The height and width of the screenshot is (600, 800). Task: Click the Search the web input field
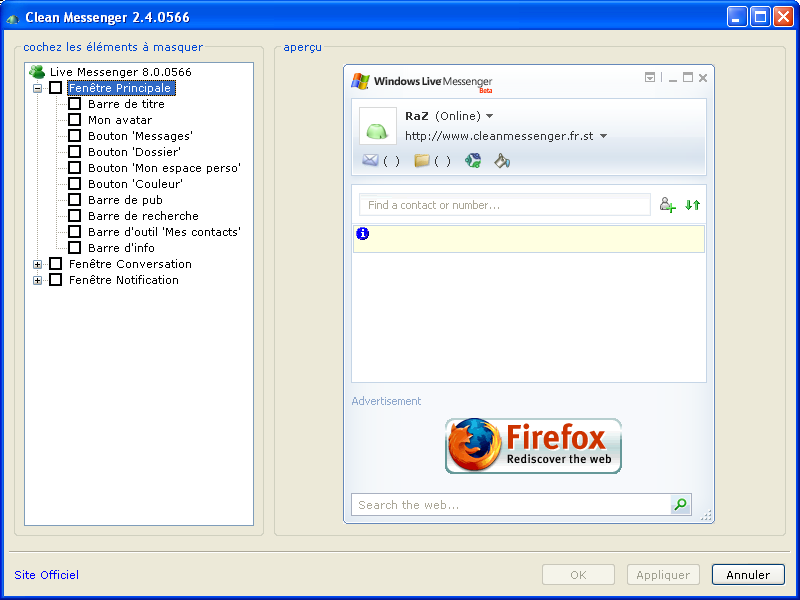[511, 505]
